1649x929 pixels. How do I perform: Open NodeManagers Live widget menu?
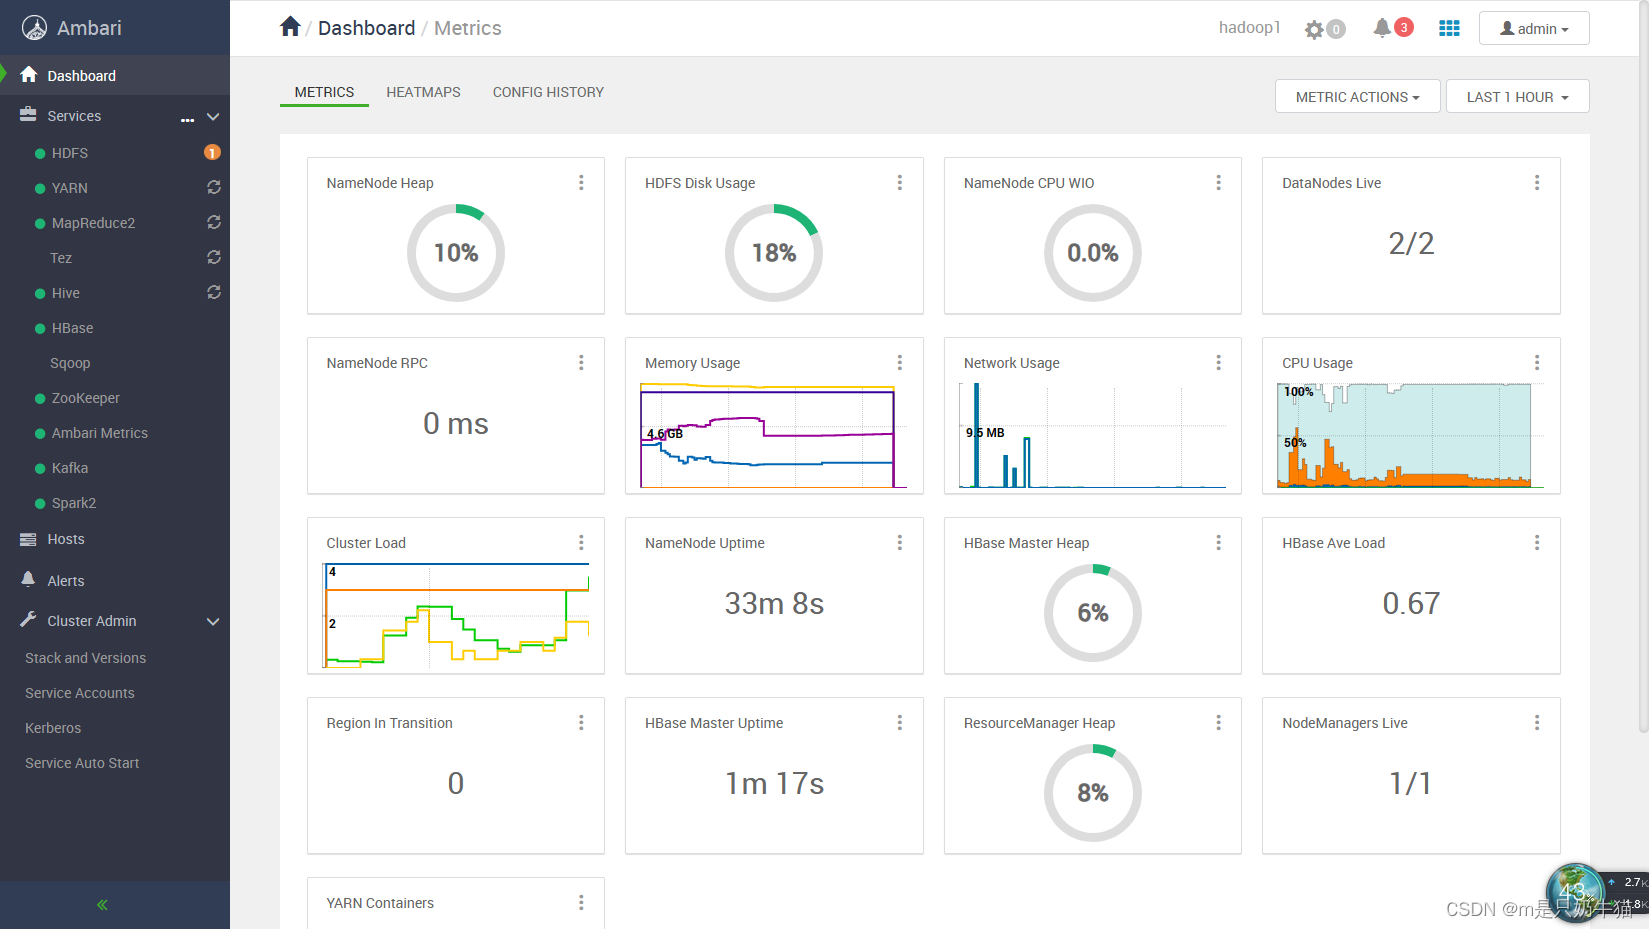click(x=1537, y=722)
